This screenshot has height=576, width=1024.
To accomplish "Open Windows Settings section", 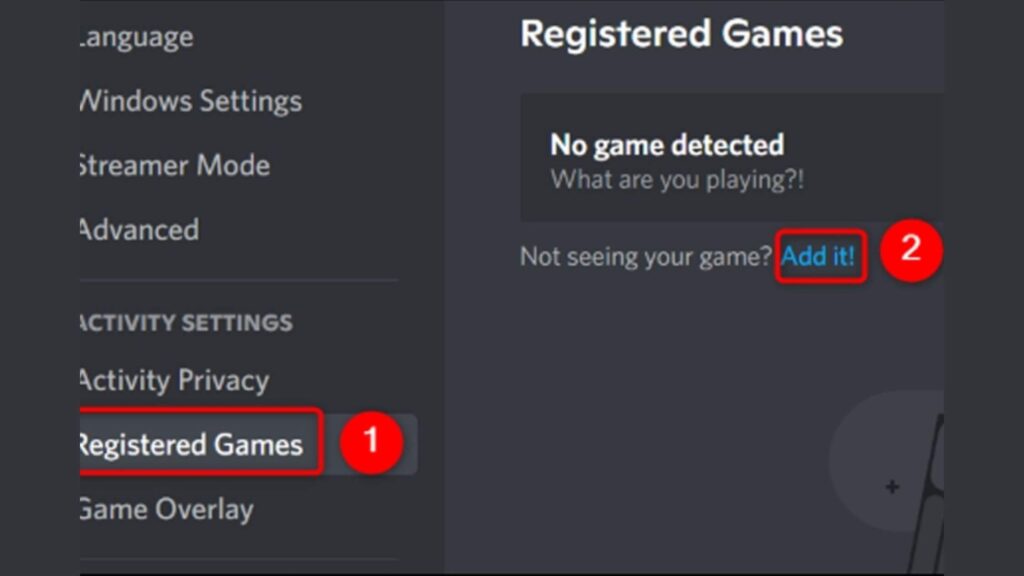I will pyautogui.click(x=188, y=101).
